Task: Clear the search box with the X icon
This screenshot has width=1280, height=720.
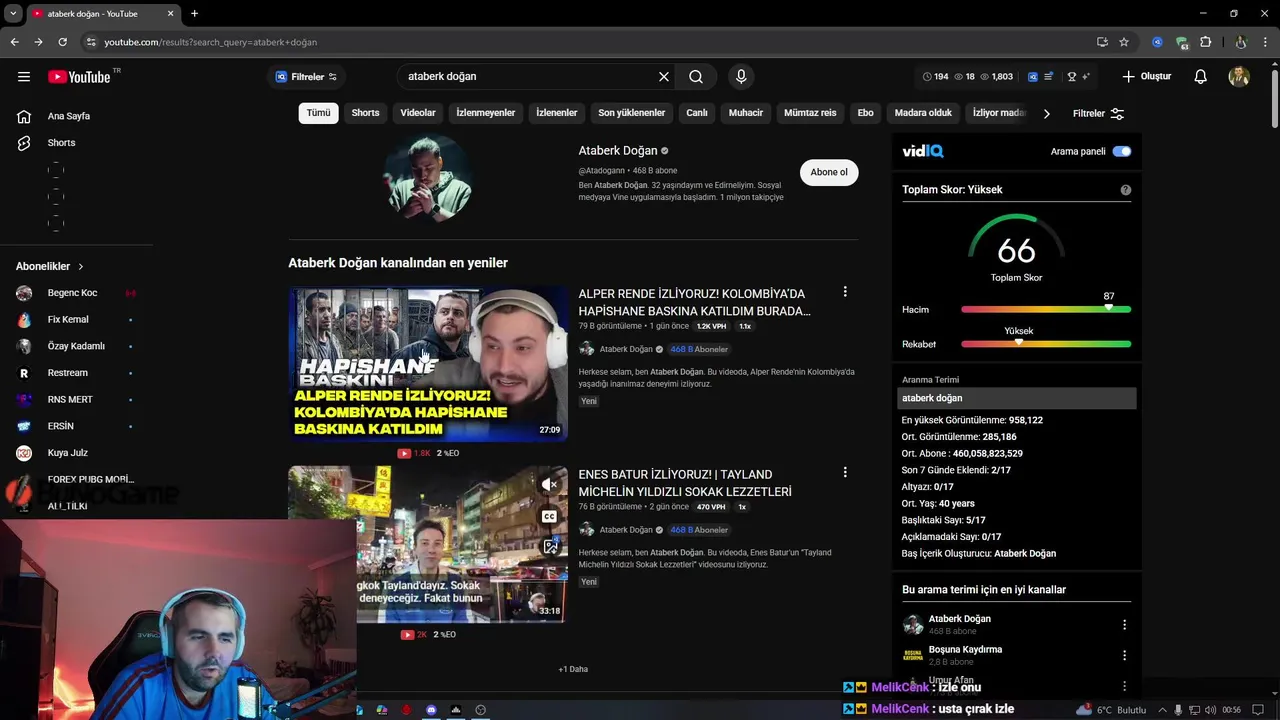Action: (664, 77)
